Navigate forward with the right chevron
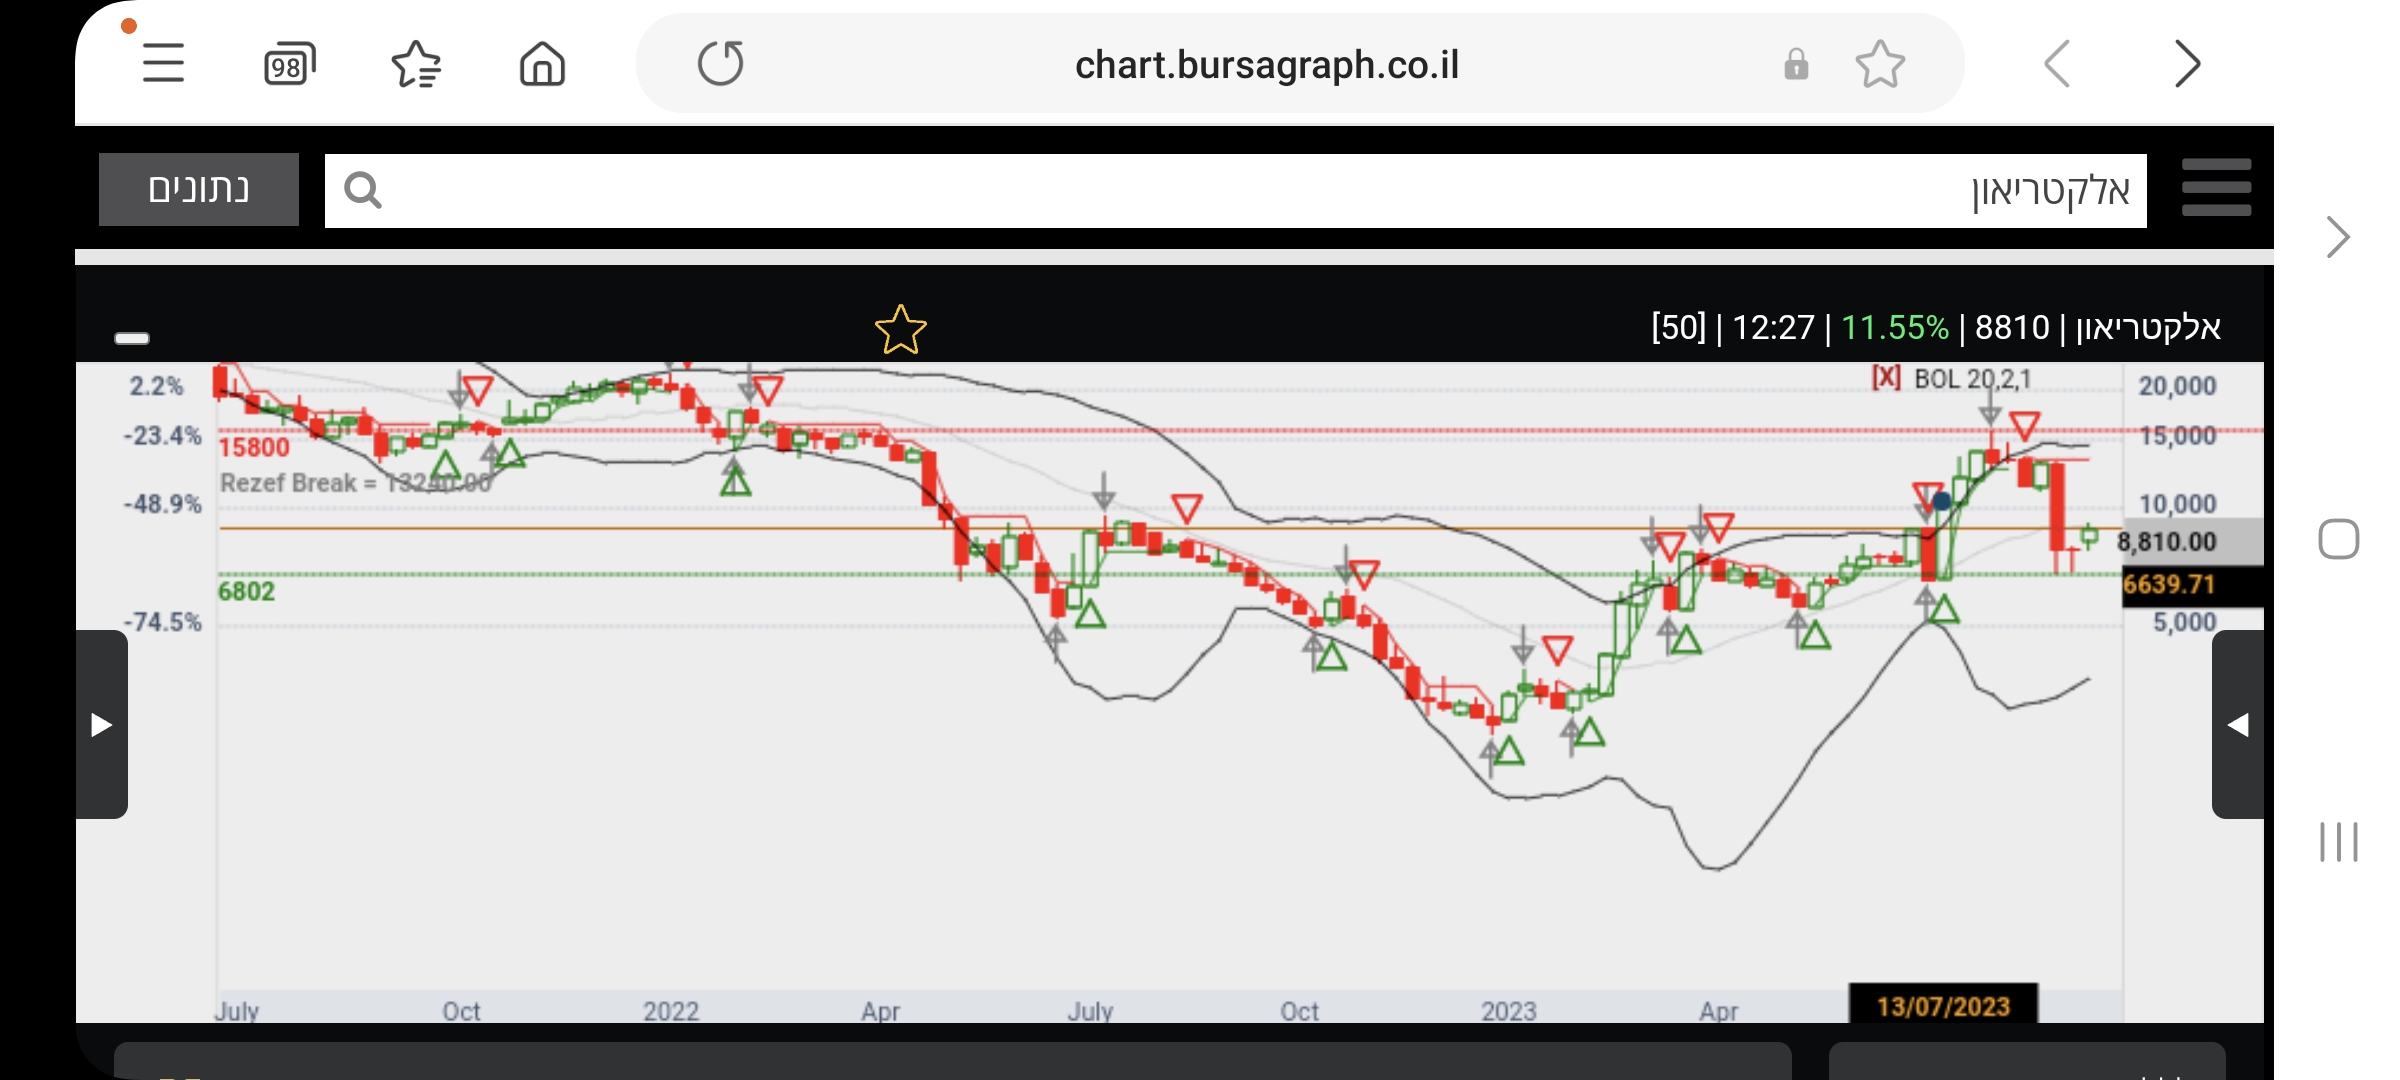 coord(2187,65)
